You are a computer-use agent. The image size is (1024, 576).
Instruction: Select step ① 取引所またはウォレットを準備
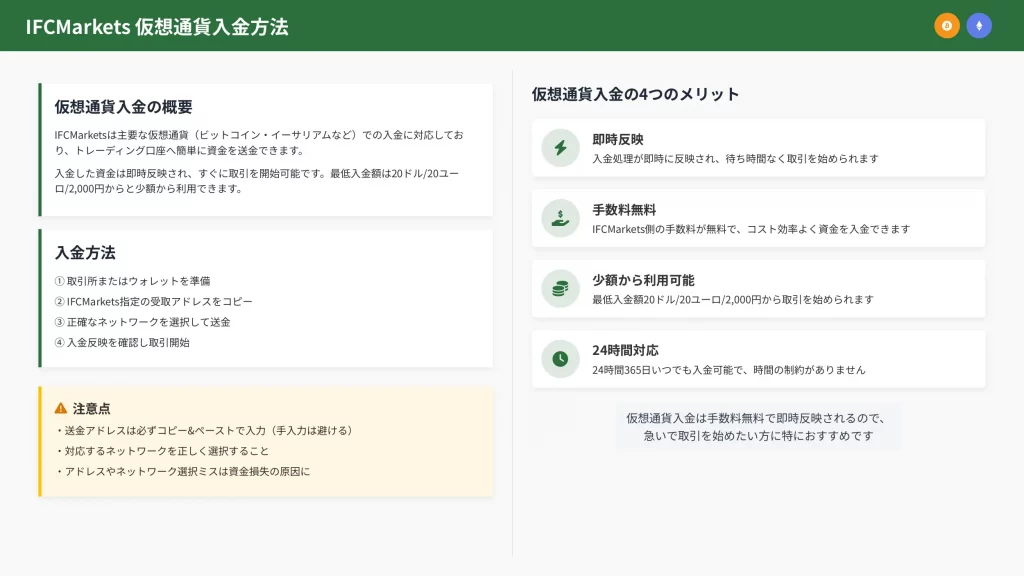[x=132, y=281]
